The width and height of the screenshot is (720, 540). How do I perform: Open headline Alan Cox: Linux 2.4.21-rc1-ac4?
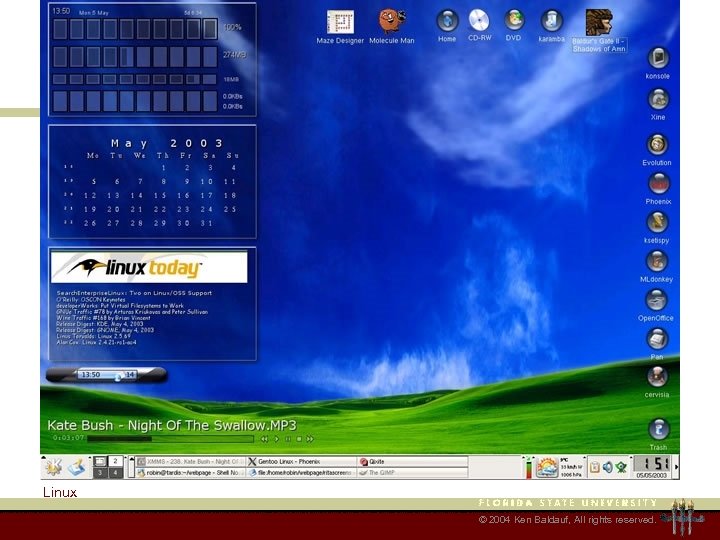pos(96,342)
